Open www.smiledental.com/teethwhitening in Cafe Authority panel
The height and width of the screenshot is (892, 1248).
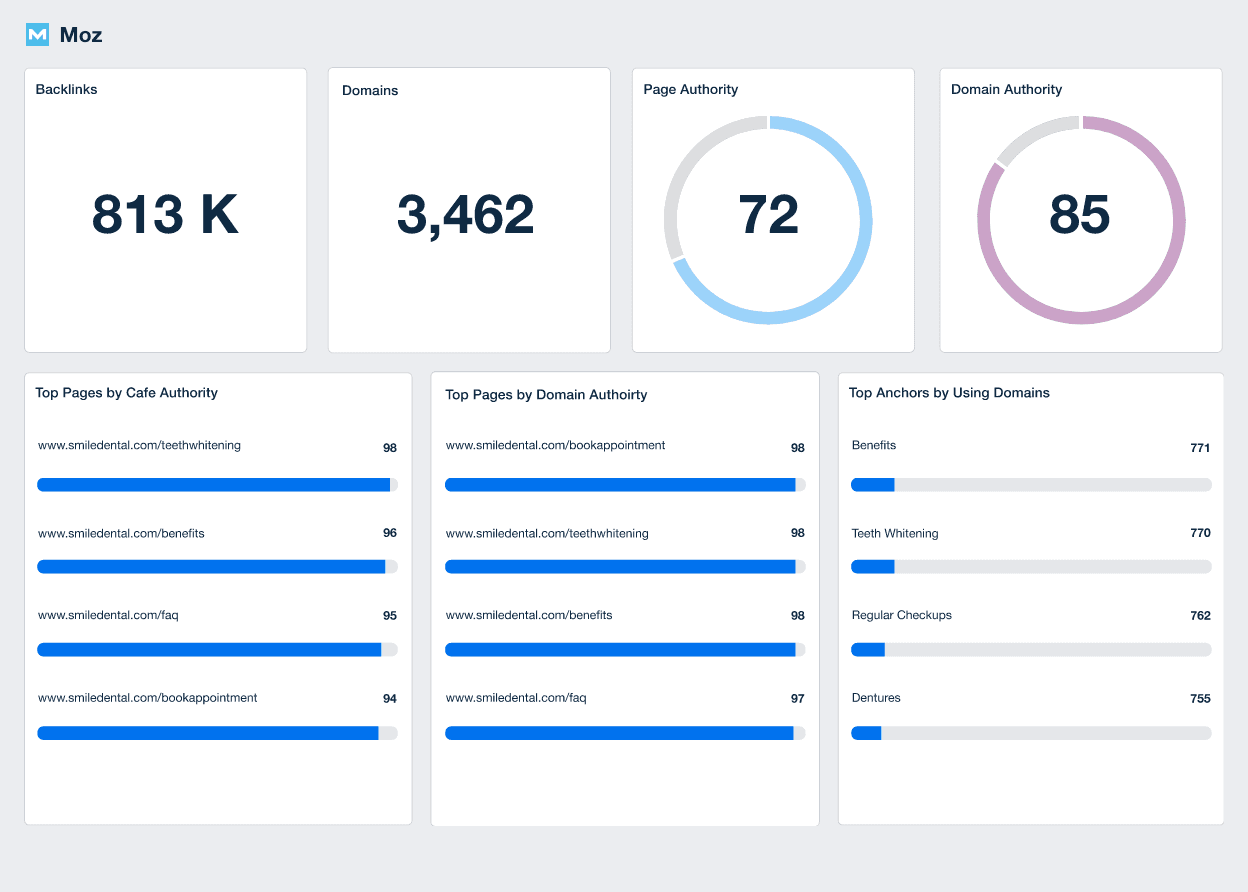coord(138,445)
